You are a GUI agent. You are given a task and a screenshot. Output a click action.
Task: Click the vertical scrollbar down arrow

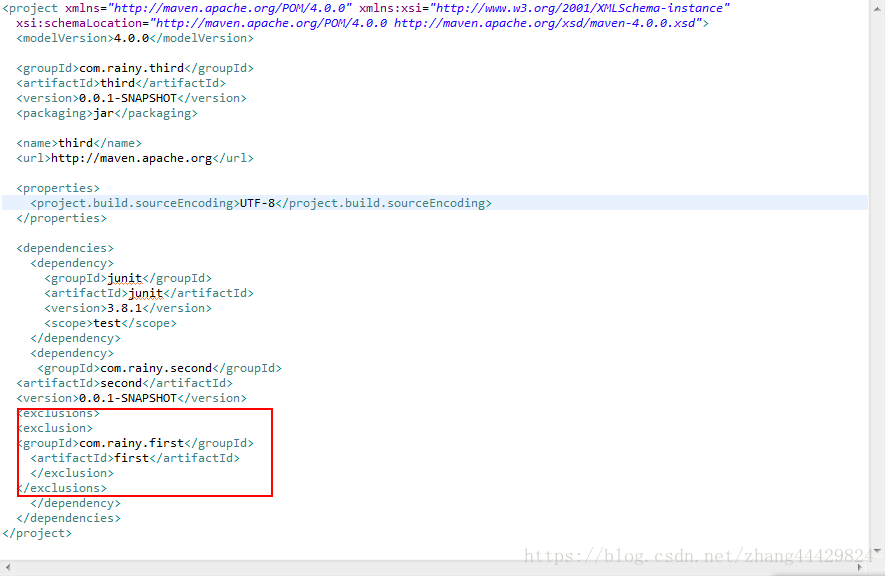(x=877, y=550)
